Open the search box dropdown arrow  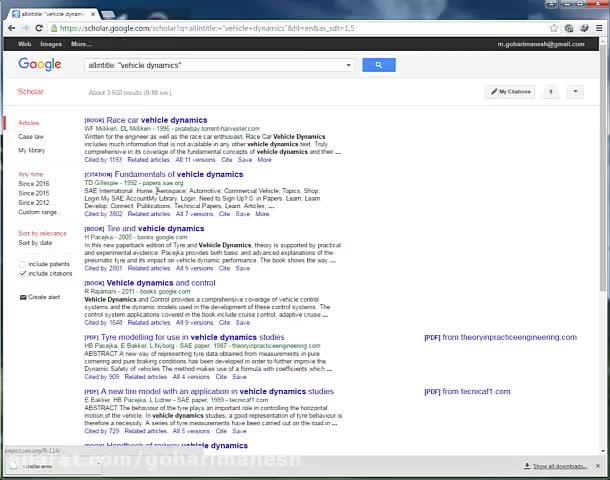coord(349,65)
